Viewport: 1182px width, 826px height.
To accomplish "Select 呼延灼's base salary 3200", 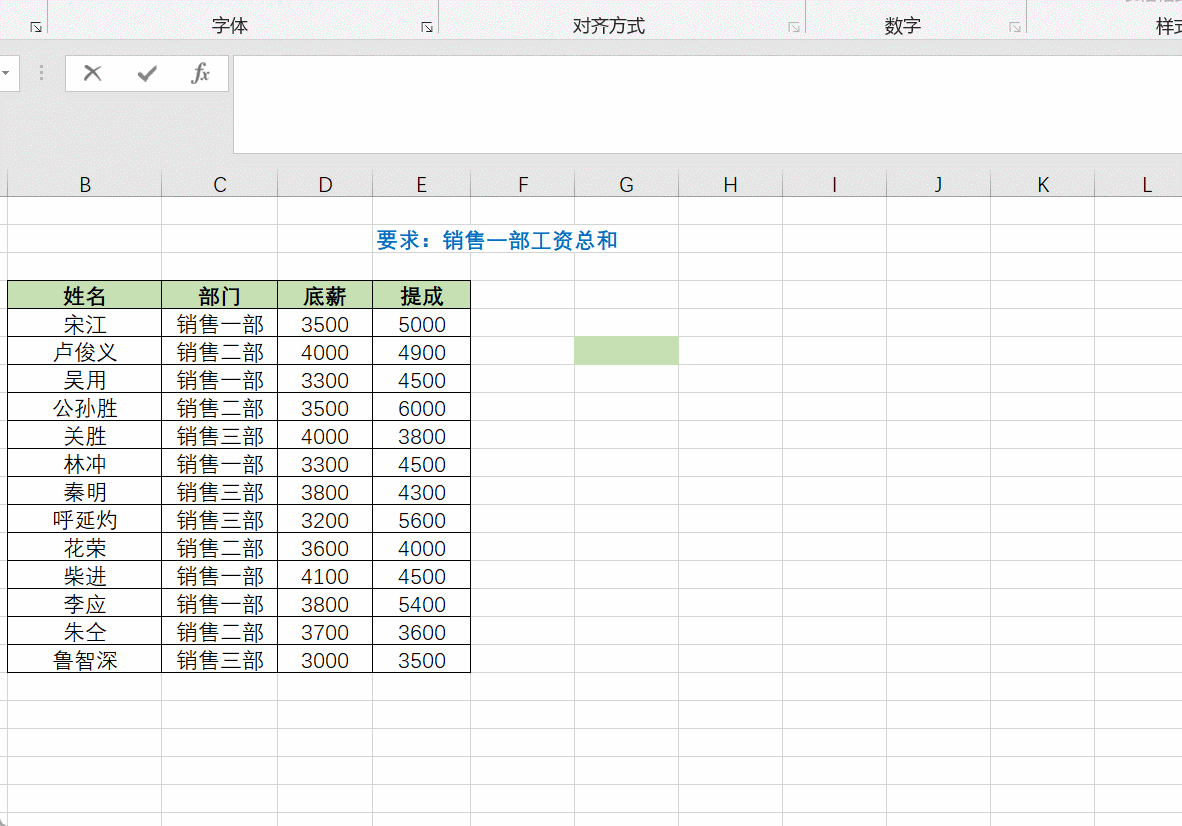I will pyautogui.click(x=325, y=519).
